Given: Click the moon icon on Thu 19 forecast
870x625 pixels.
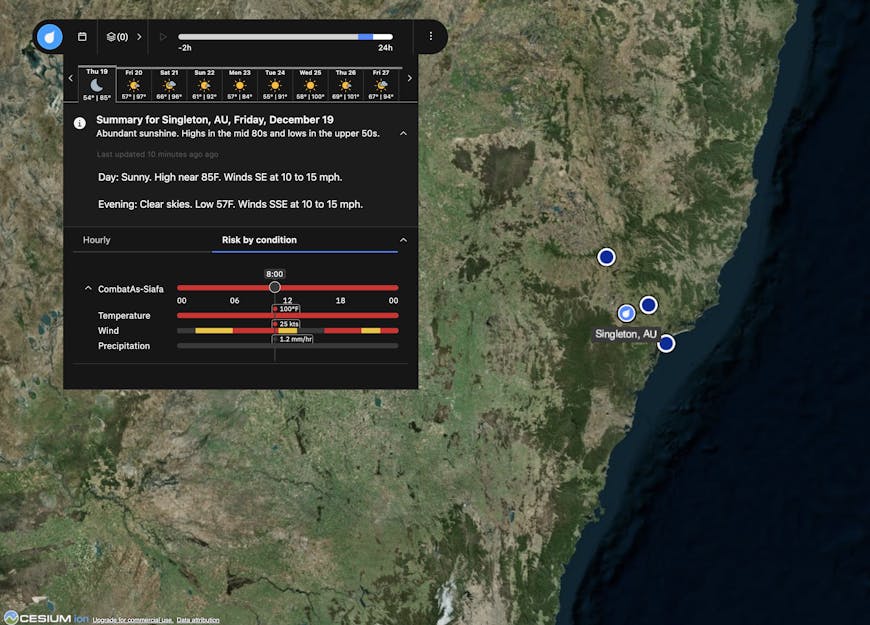Looking at the screenshot, I should [x=96, y=84].
